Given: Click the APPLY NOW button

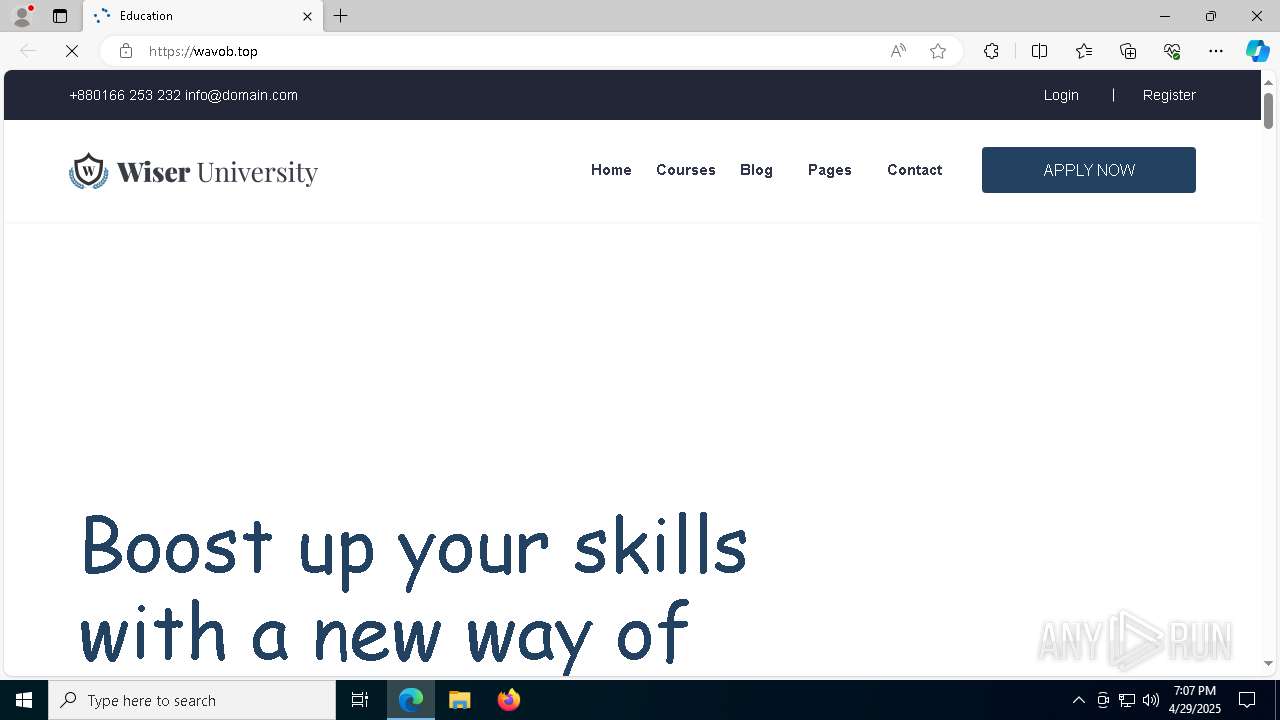Looking at the screenshot, I should point(1089,170).
